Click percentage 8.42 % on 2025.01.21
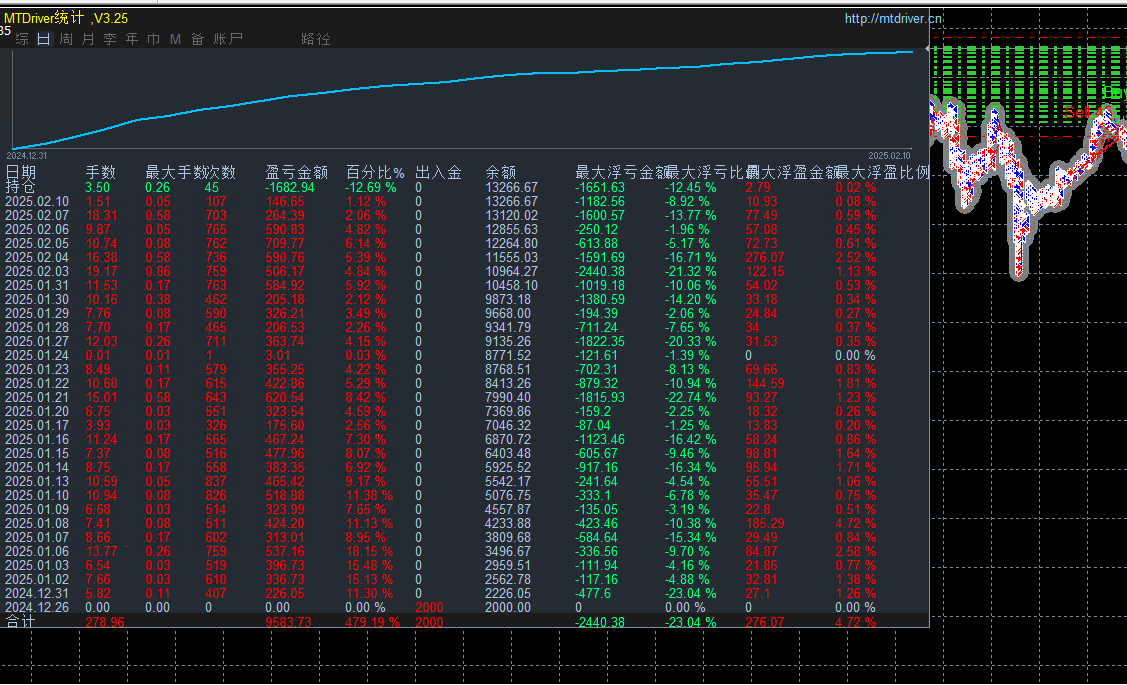The height and width of the screenshot is (685, 1127). click(366, 397)
